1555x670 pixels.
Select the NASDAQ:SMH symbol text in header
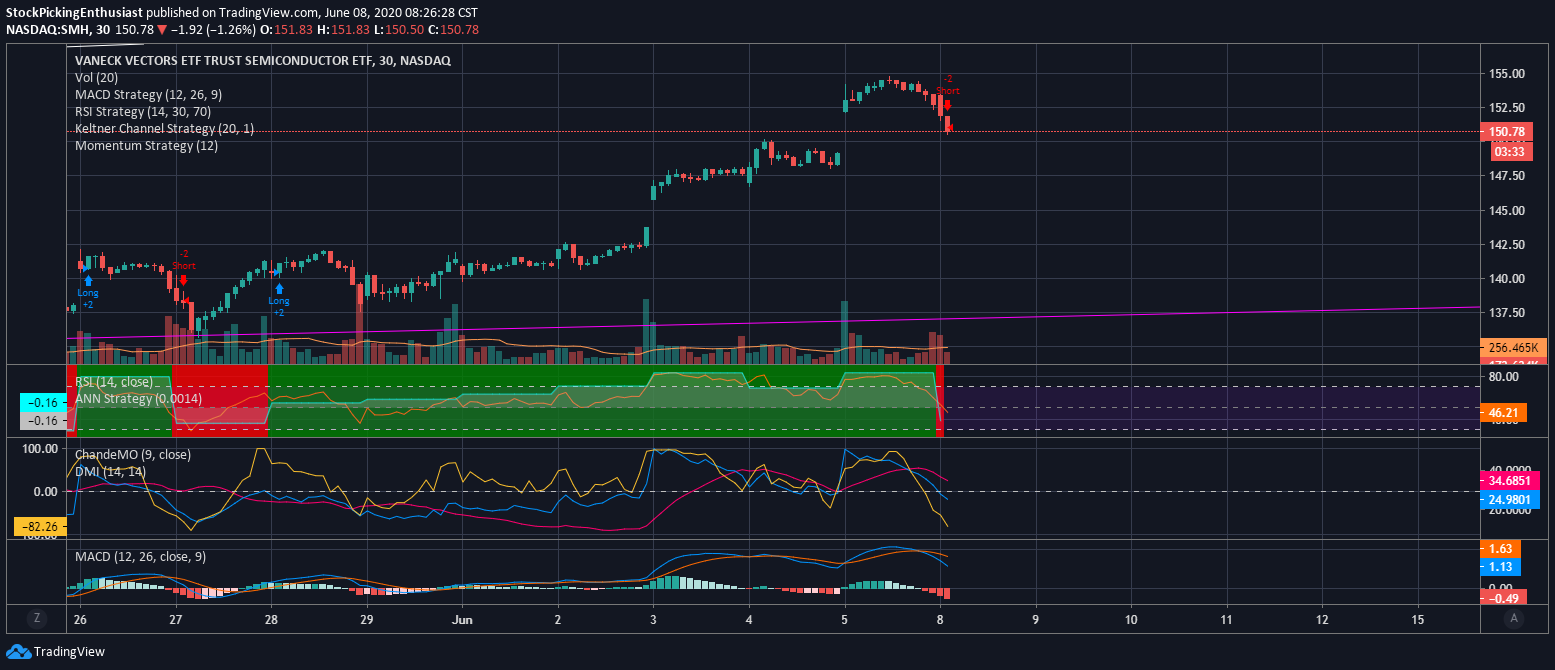pos(57,29)
